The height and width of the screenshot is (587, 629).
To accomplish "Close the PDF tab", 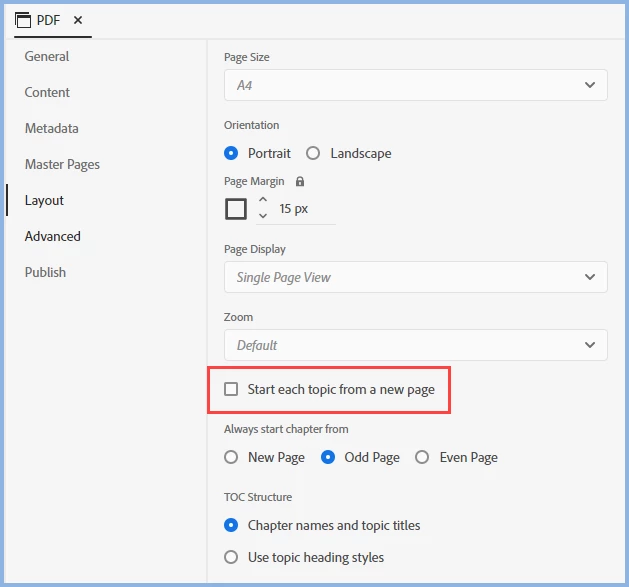I will click(x=78, y=20).
